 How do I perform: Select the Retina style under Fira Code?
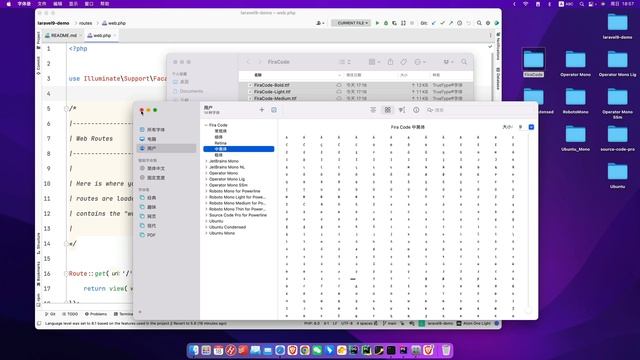tap(220, 143)
